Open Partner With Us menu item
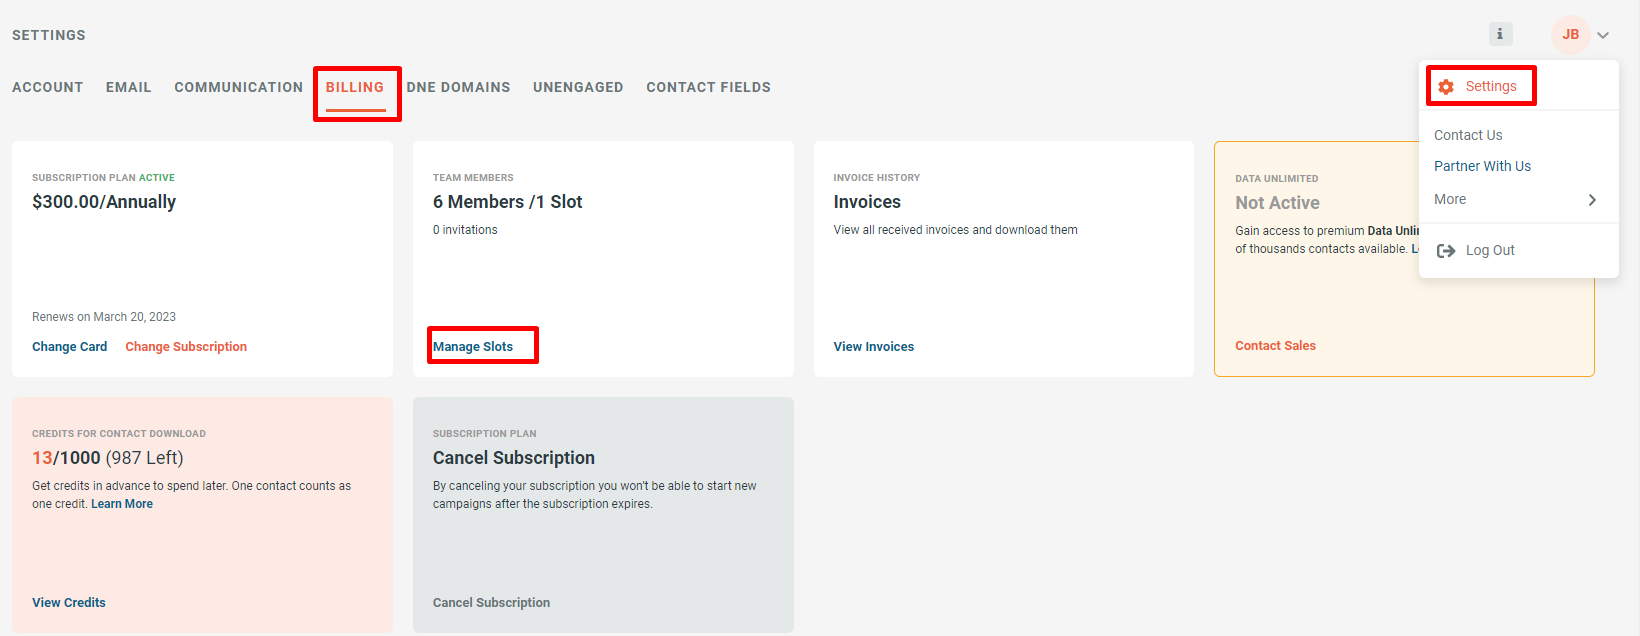Viewport: 1640px width, 636px height. pyautogui.click(x=1482, y=166)
